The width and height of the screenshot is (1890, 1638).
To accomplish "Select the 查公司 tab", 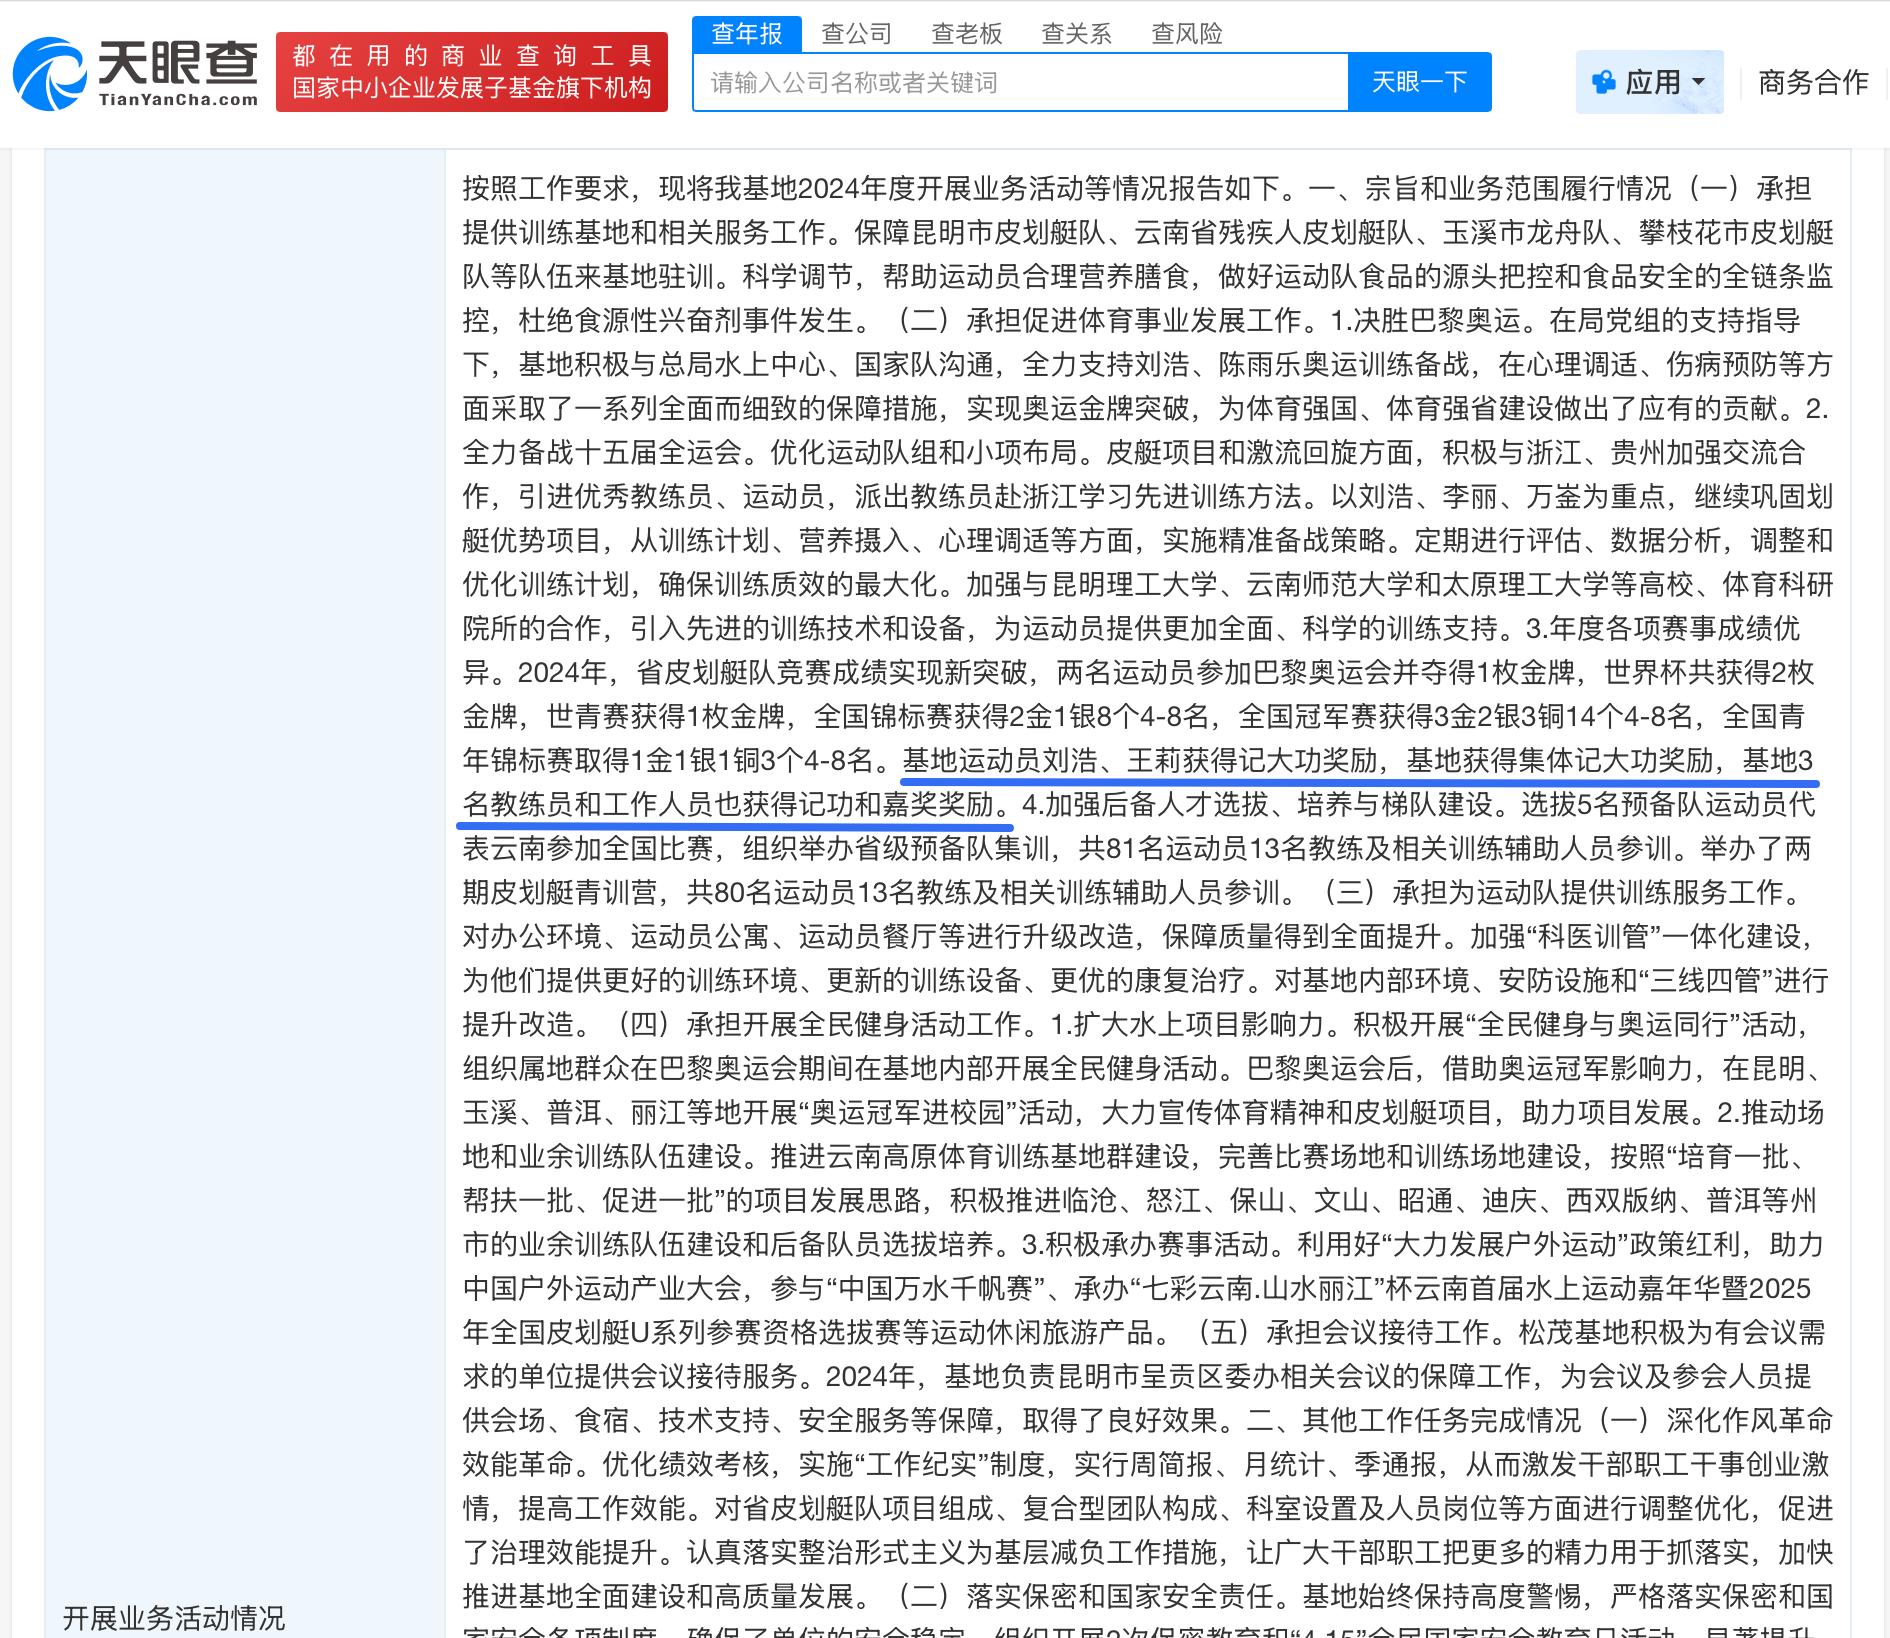I will click(x=856, y=34).
